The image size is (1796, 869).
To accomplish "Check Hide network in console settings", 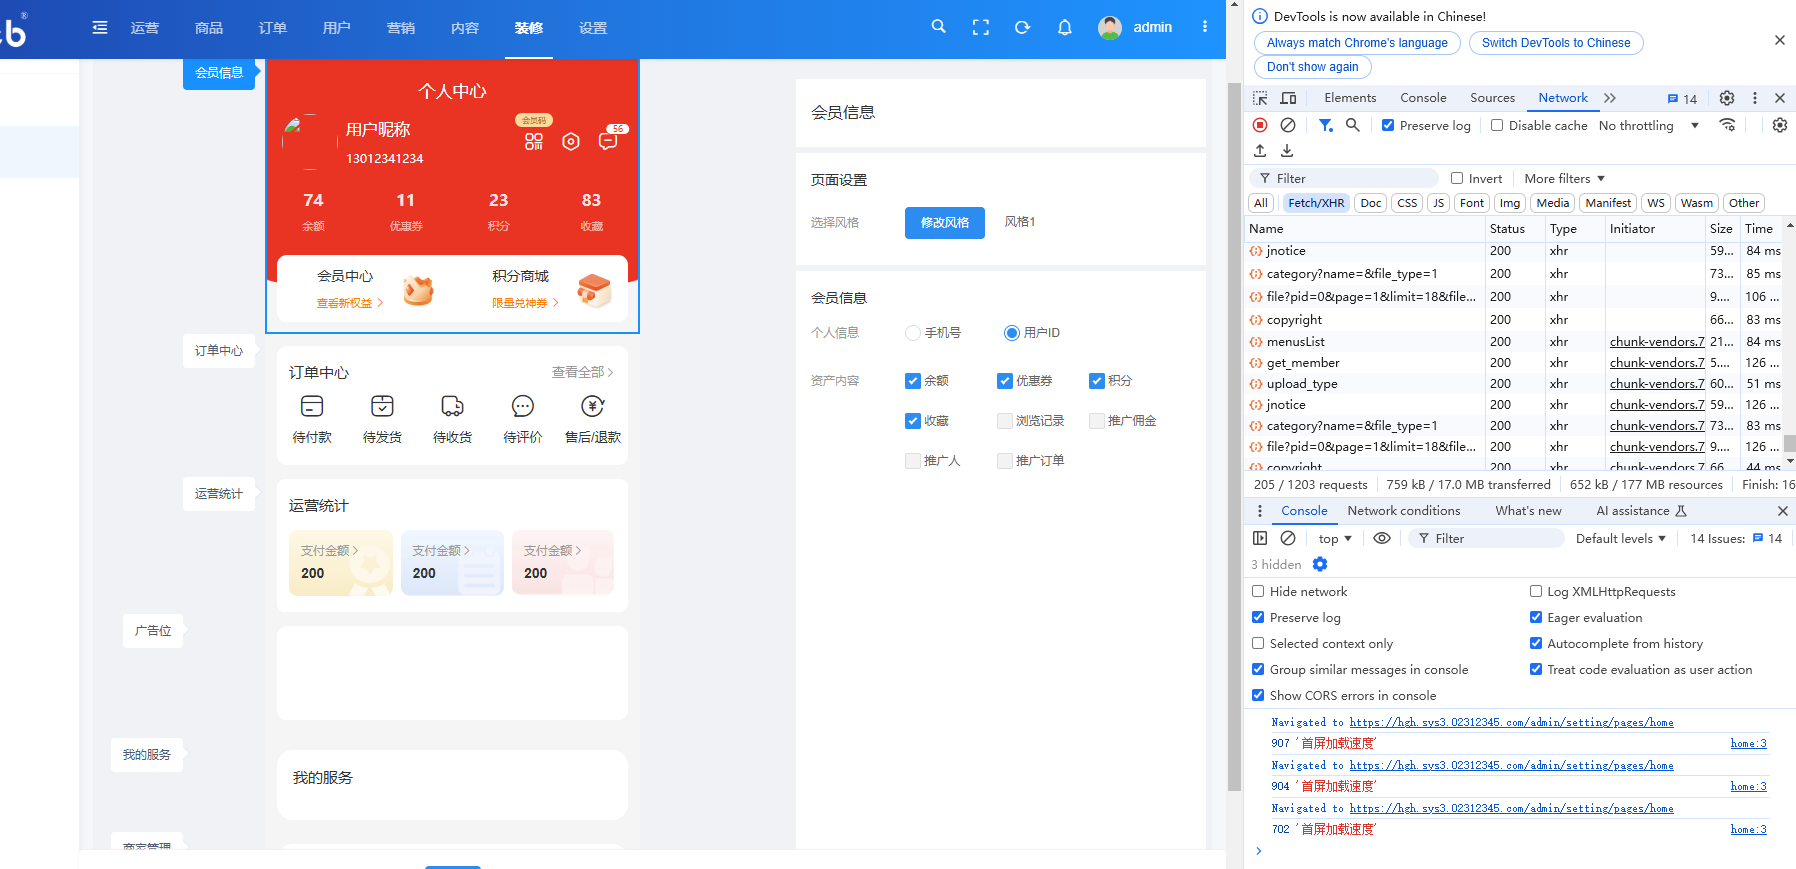I will click(1258, 591).
